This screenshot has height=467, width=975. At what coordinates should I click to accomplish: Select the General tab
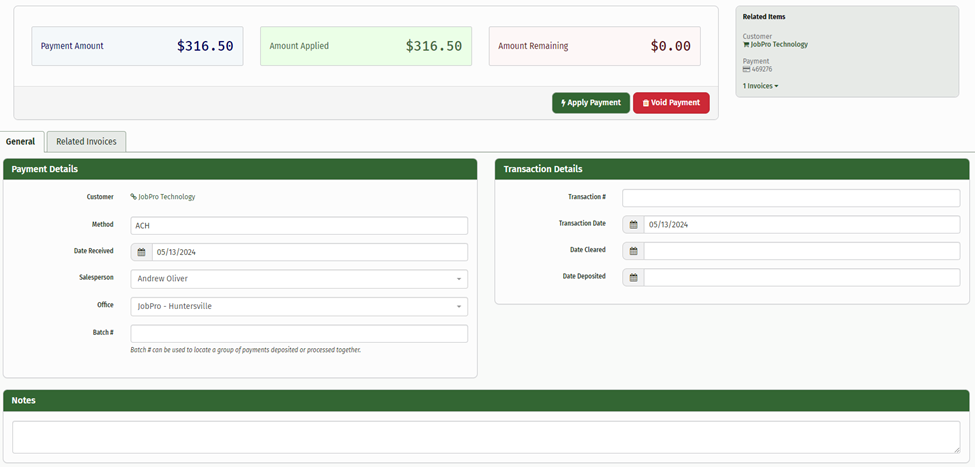21,142
